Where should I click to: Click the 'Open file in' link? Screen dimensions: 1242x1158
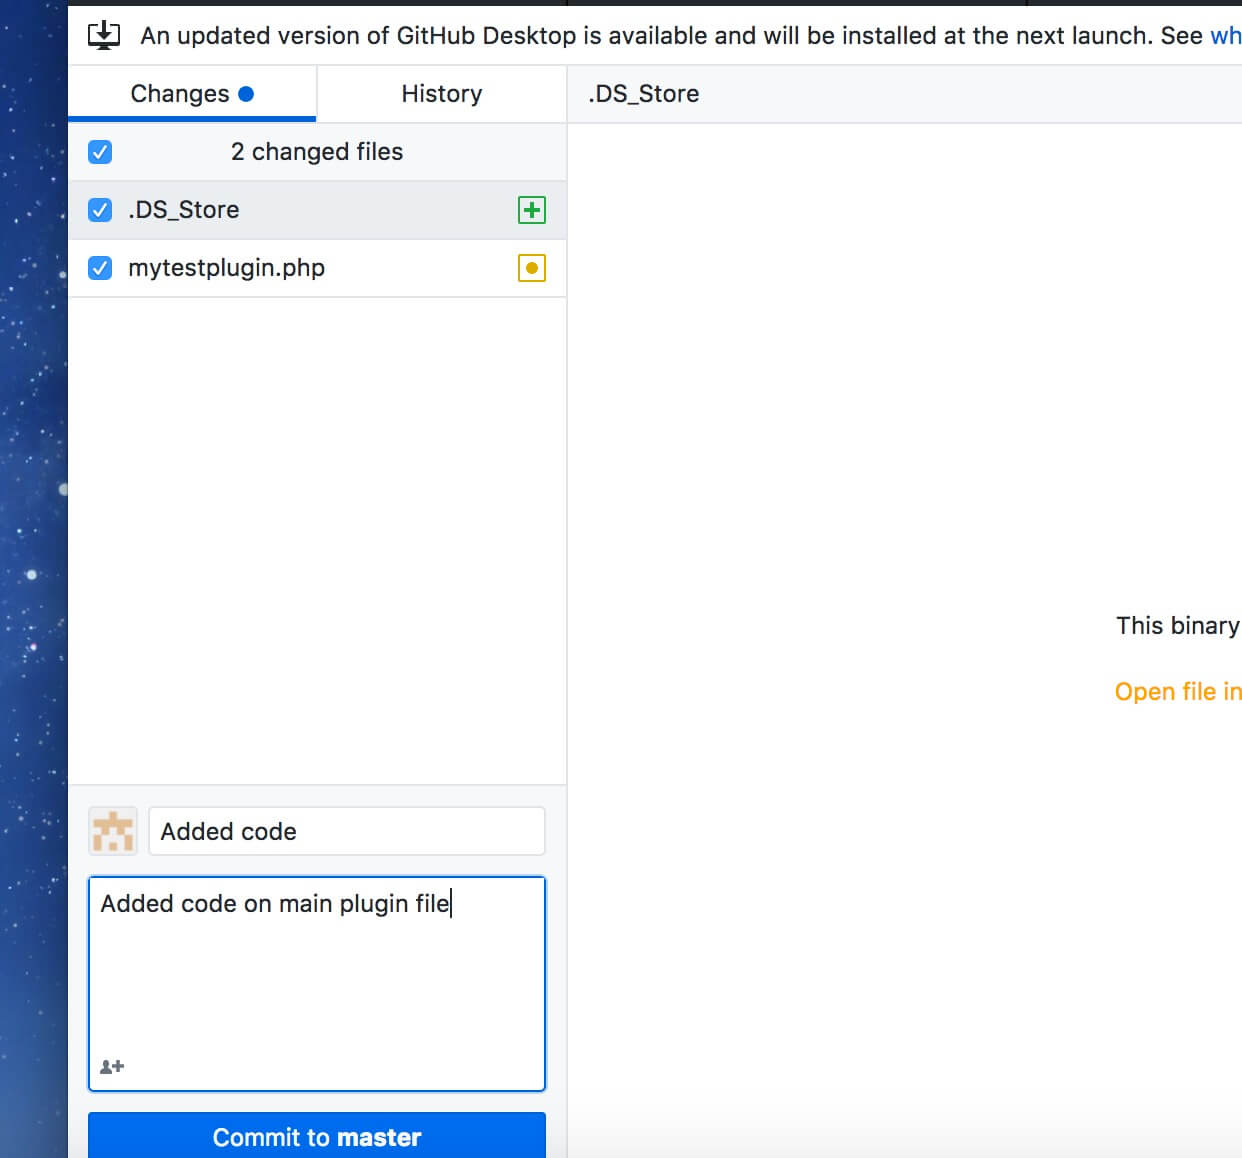click(1178, 692)
